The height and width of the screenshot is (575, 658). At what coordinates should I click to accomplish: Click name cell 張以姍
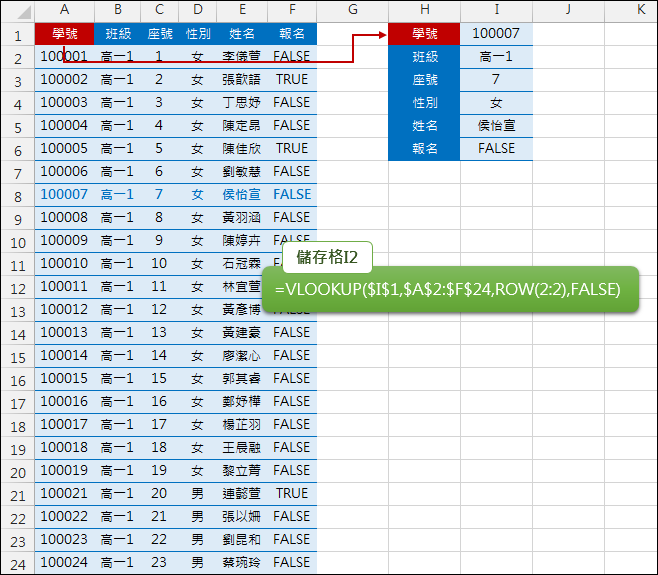242,517
